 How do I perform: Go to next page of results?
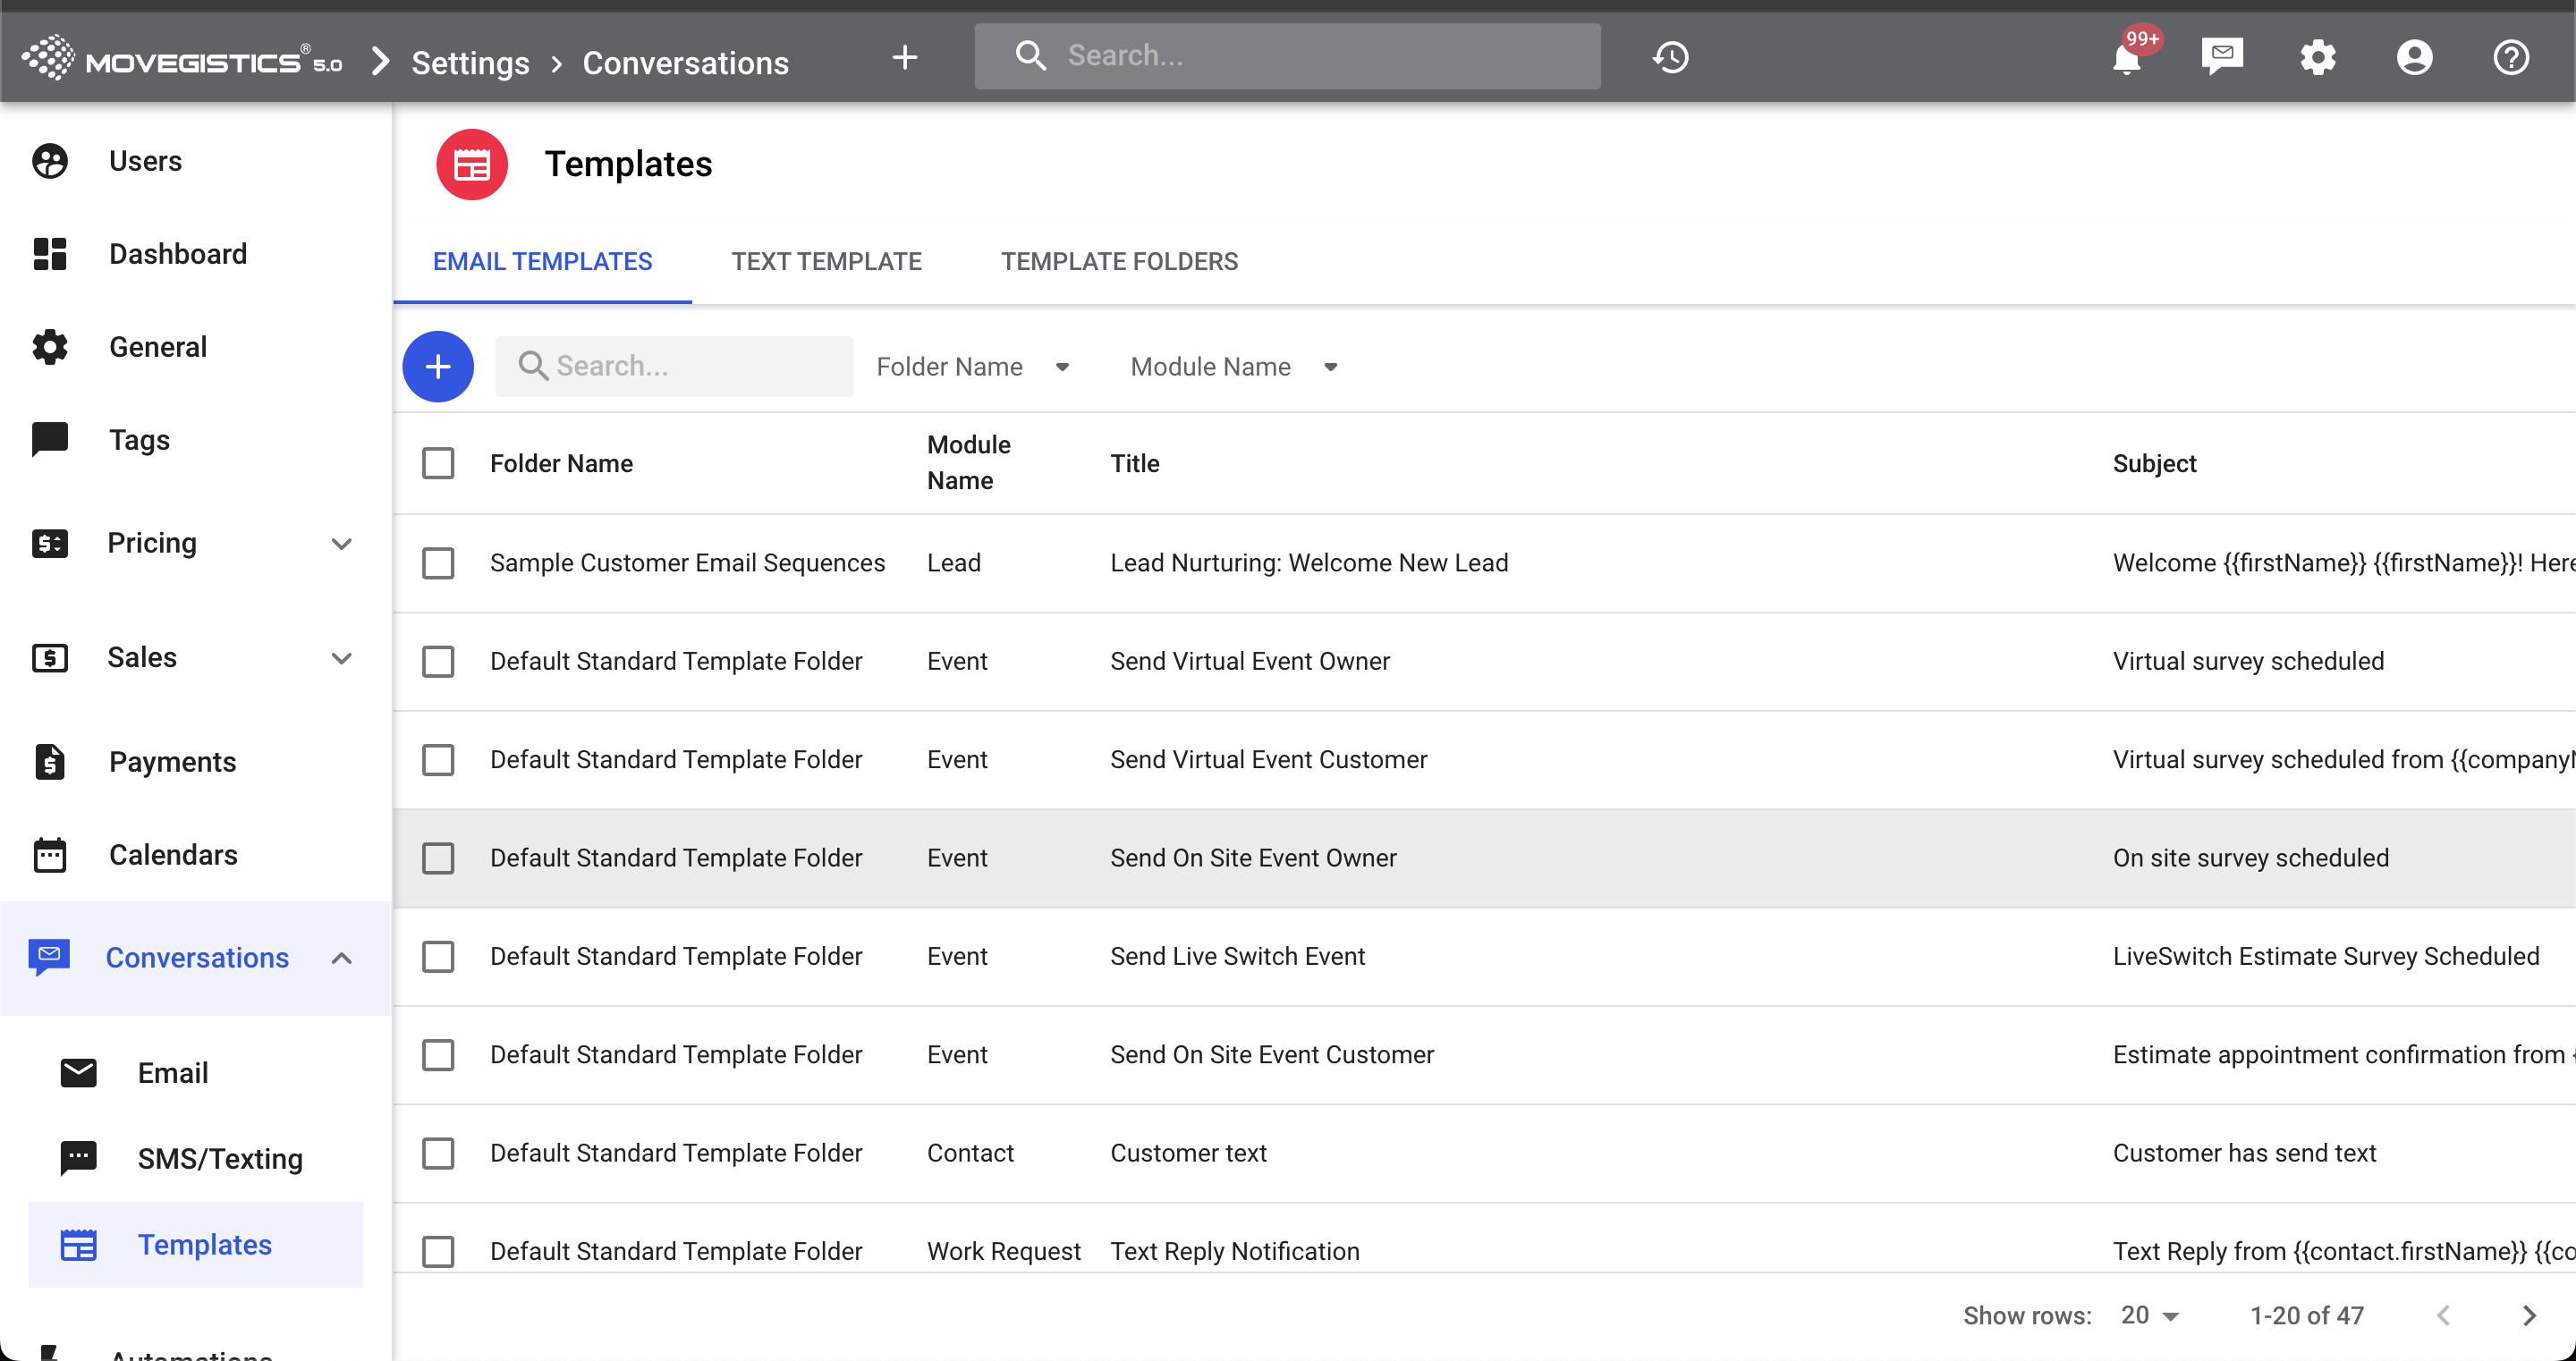coord(2528,1315)
